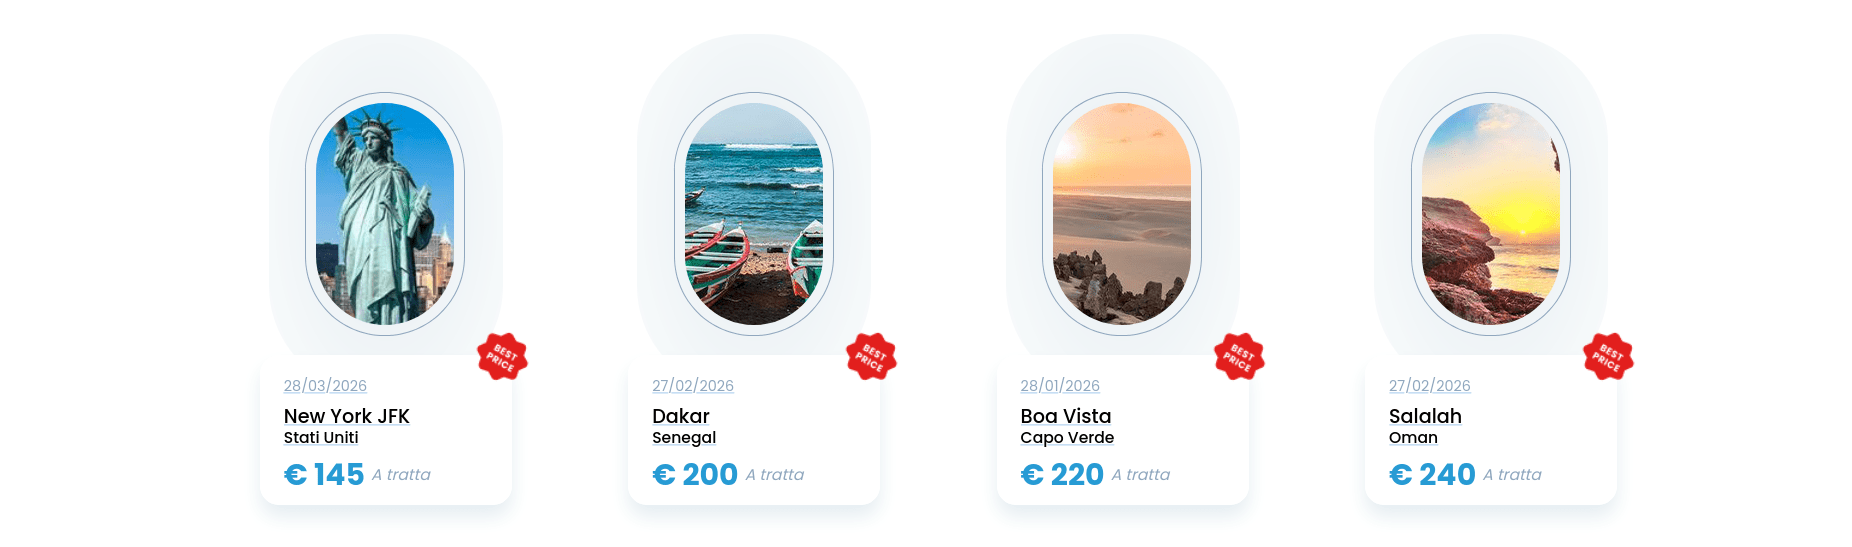
Task: Open the Boa Vista destination link
Action: pos(1065,416)
